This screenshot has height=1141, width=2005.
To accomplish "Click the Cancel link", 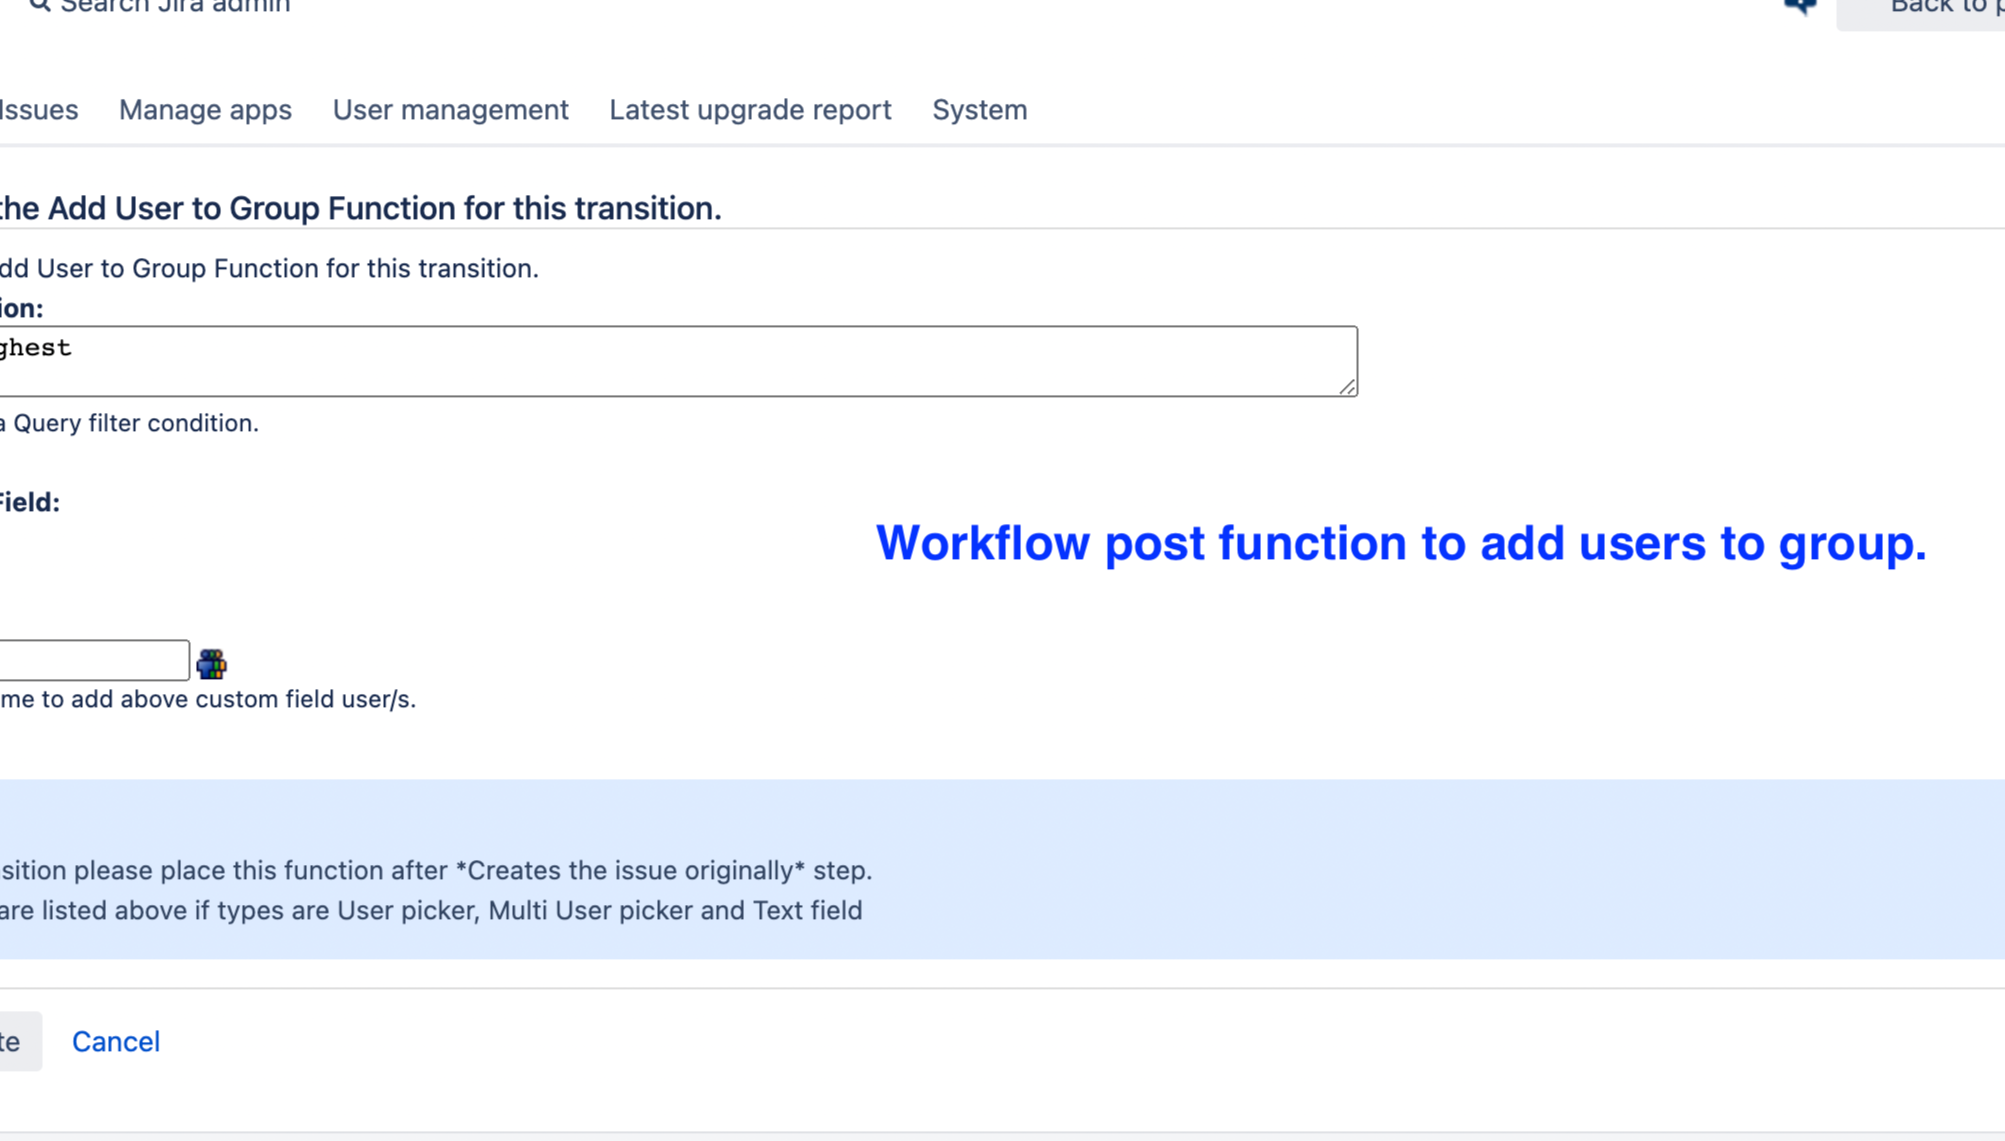I will coord(116,1041).
